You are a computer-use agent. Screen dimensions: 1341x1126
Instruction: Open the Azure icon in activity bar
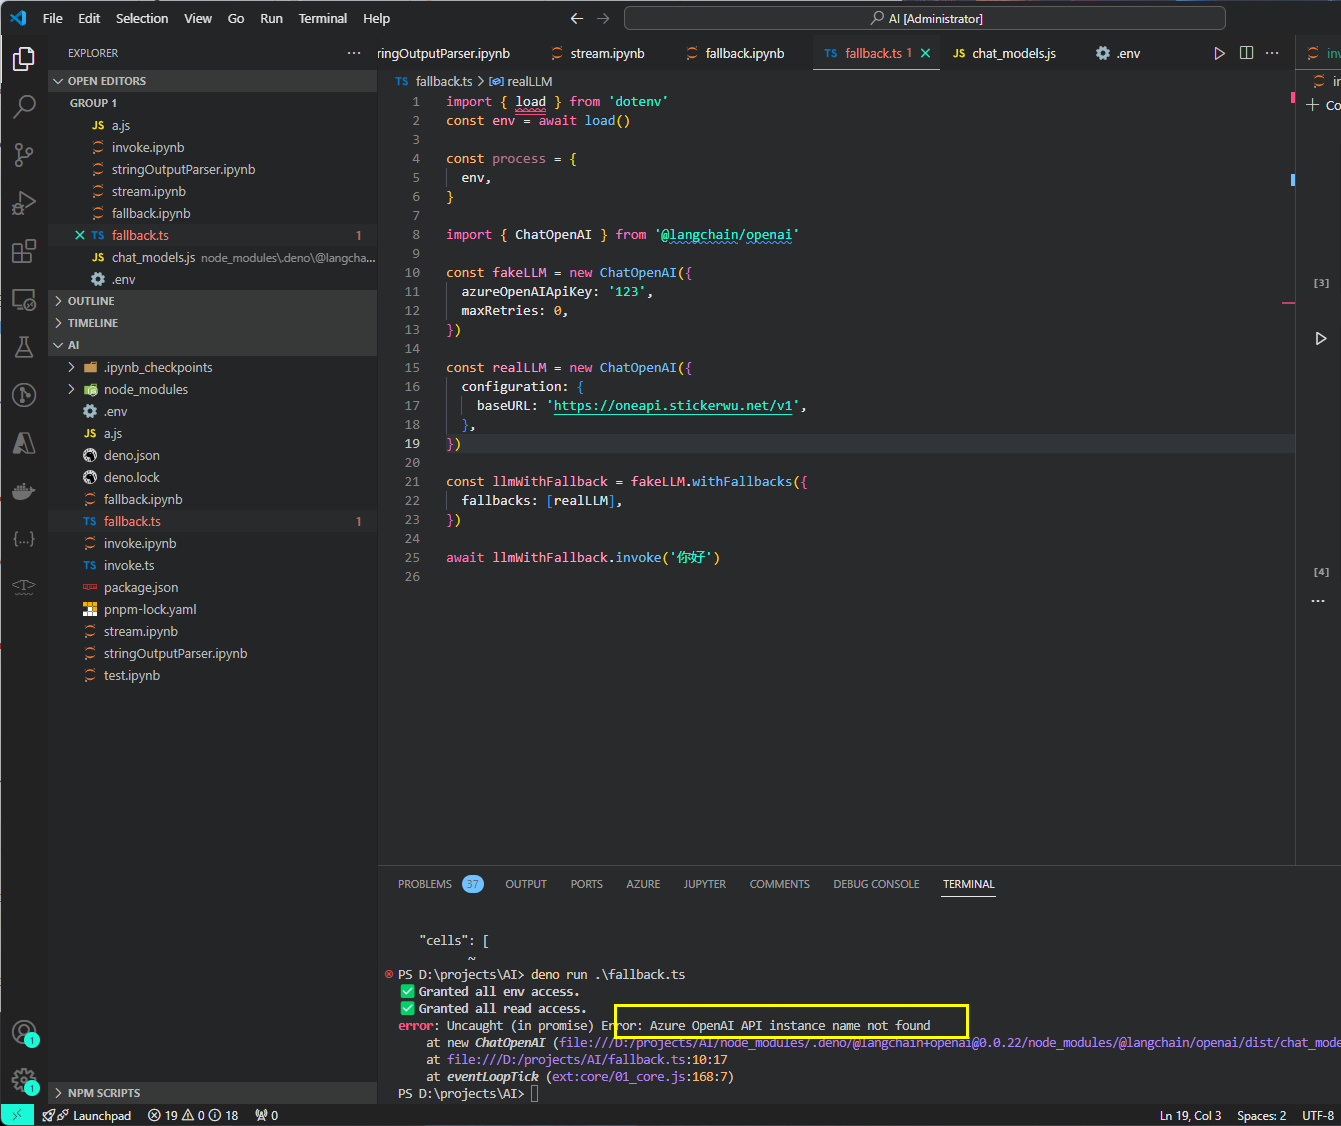tap(24, 443)
